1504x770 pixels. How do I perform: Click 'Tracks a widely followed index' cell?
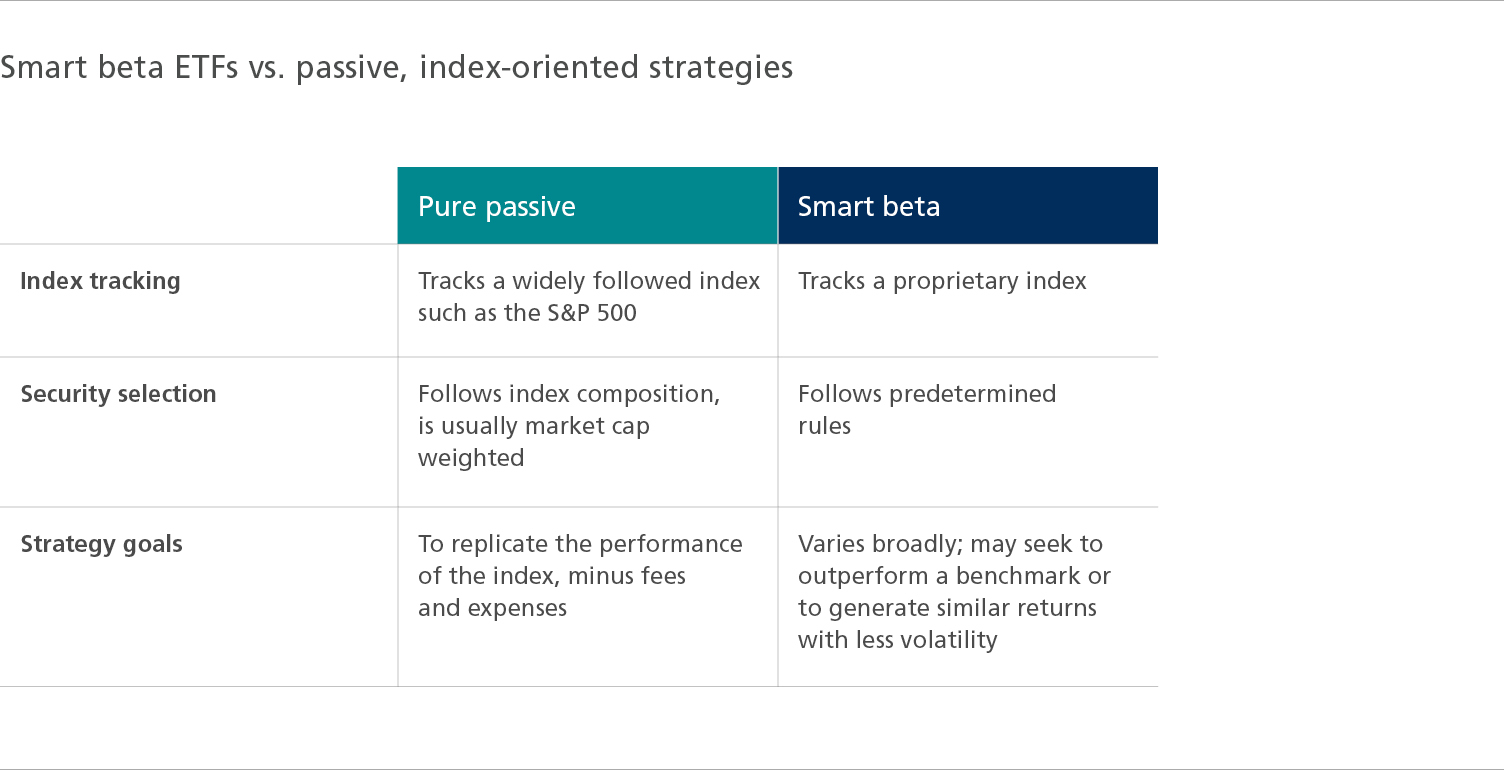point(589,297)
